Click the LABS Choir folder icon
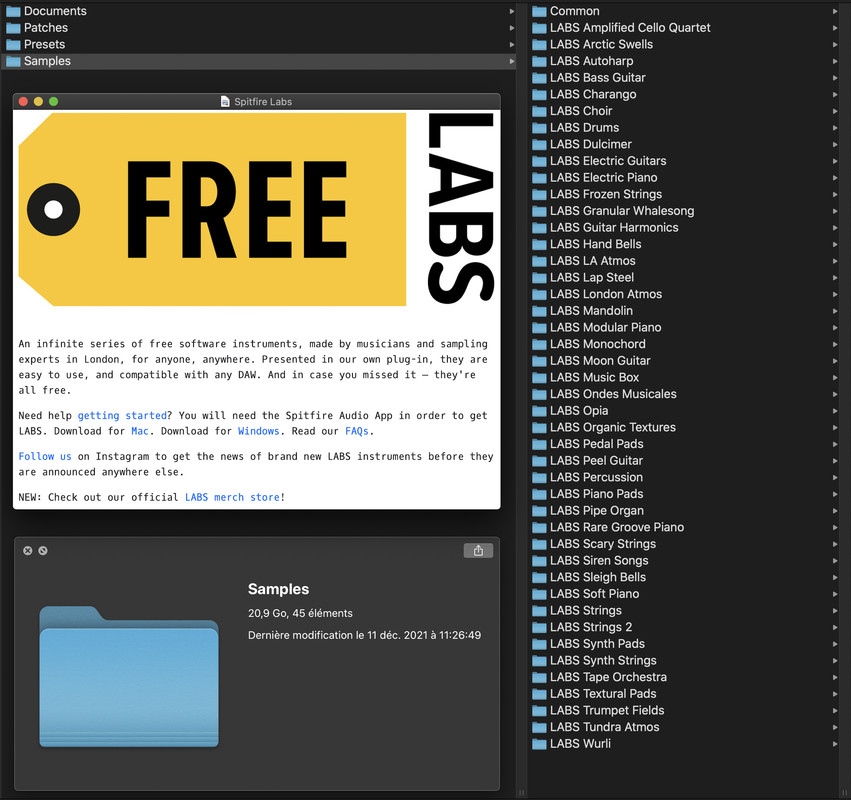The image size is (851, 800). pyautogui.click(x=539, y=111)
